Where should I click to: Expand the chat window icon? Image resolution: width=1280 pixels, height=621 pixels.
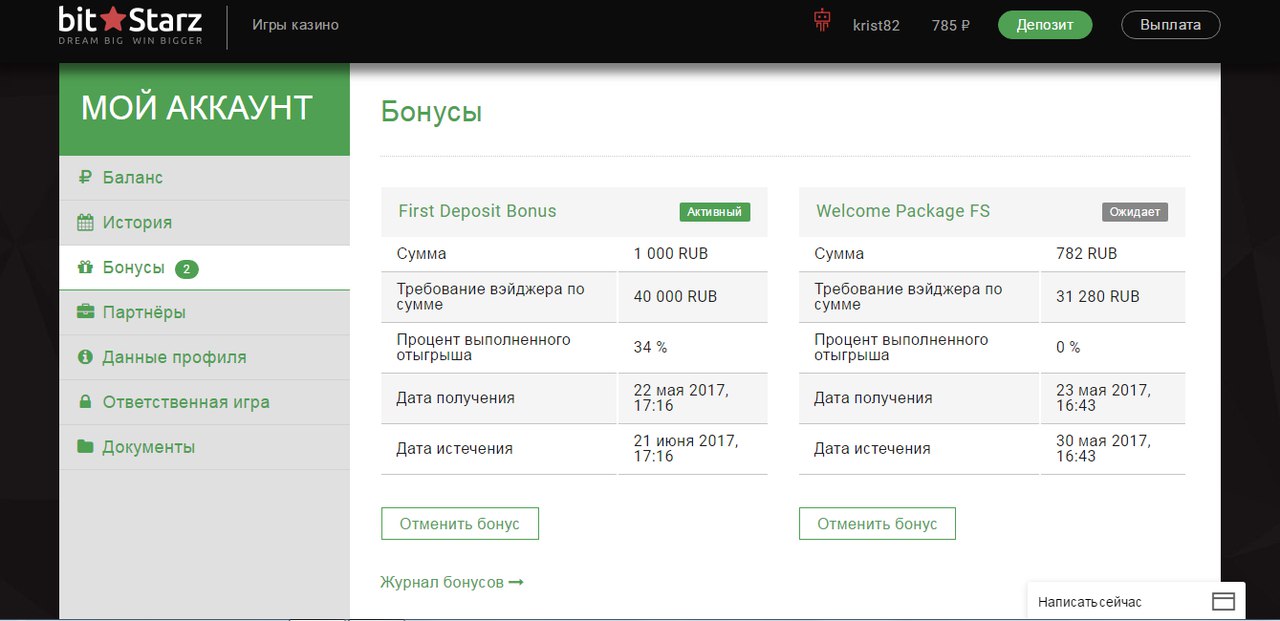click(1223, 601)
